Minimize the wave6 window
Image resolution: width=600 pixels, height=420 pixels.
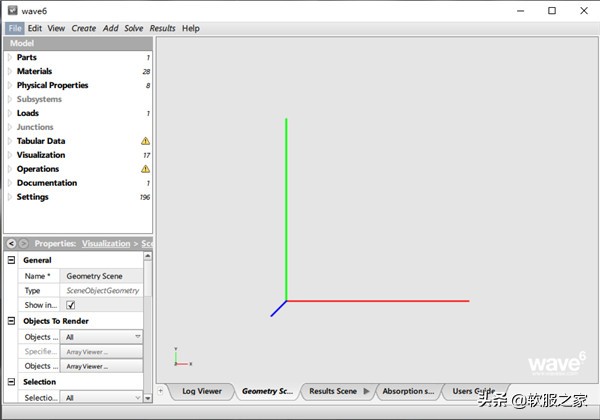(520, 11)
